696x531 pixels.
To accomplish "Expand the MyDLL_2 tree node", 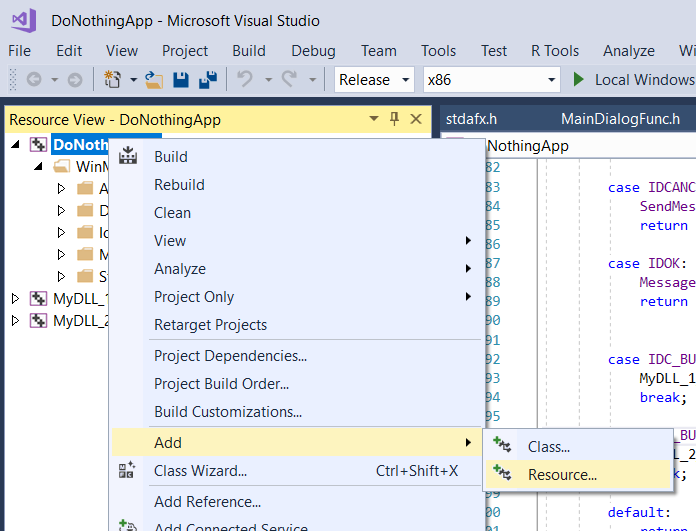I will [x=16, y=320].
